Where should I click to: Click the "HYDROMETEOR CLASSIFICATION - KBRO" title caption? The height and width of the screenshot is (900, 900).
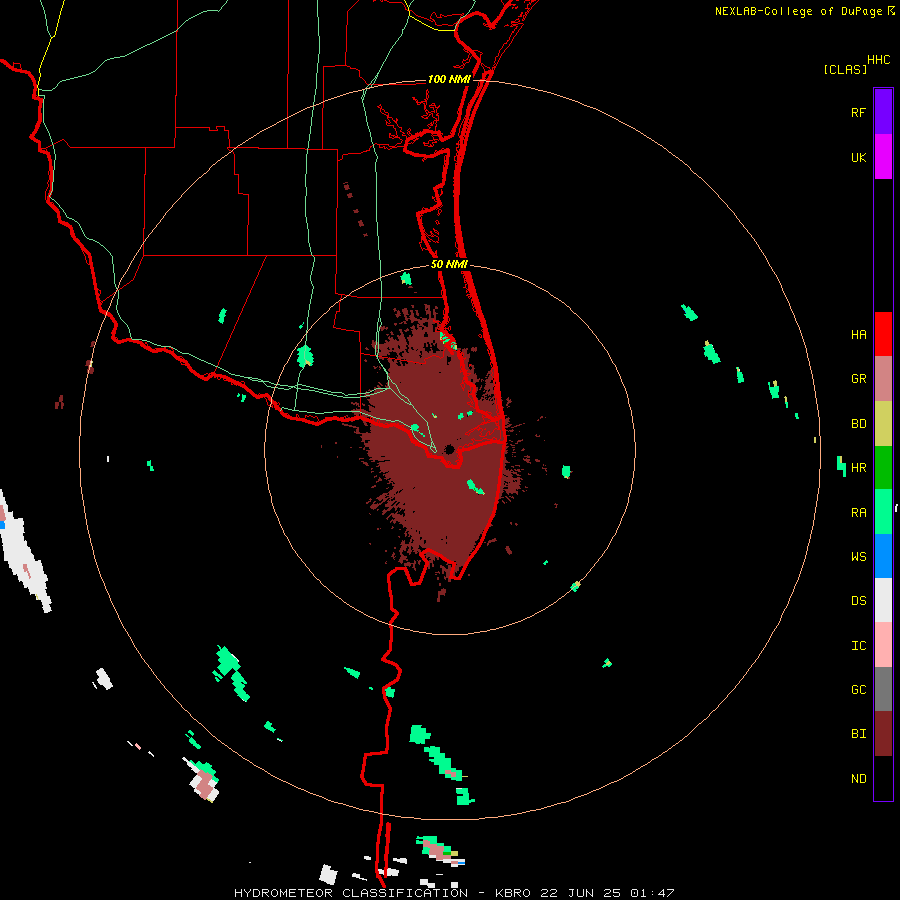(x=382, y=893)
